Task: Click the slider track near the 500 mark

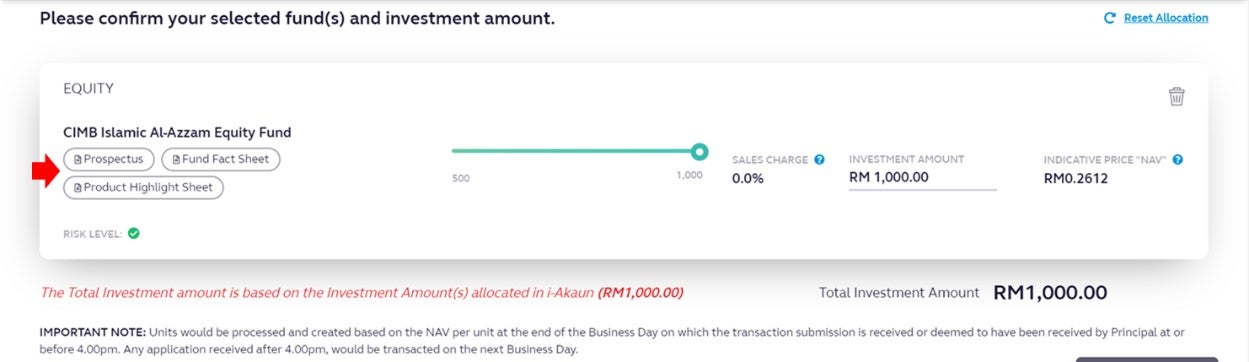Action: coord(460,152)
